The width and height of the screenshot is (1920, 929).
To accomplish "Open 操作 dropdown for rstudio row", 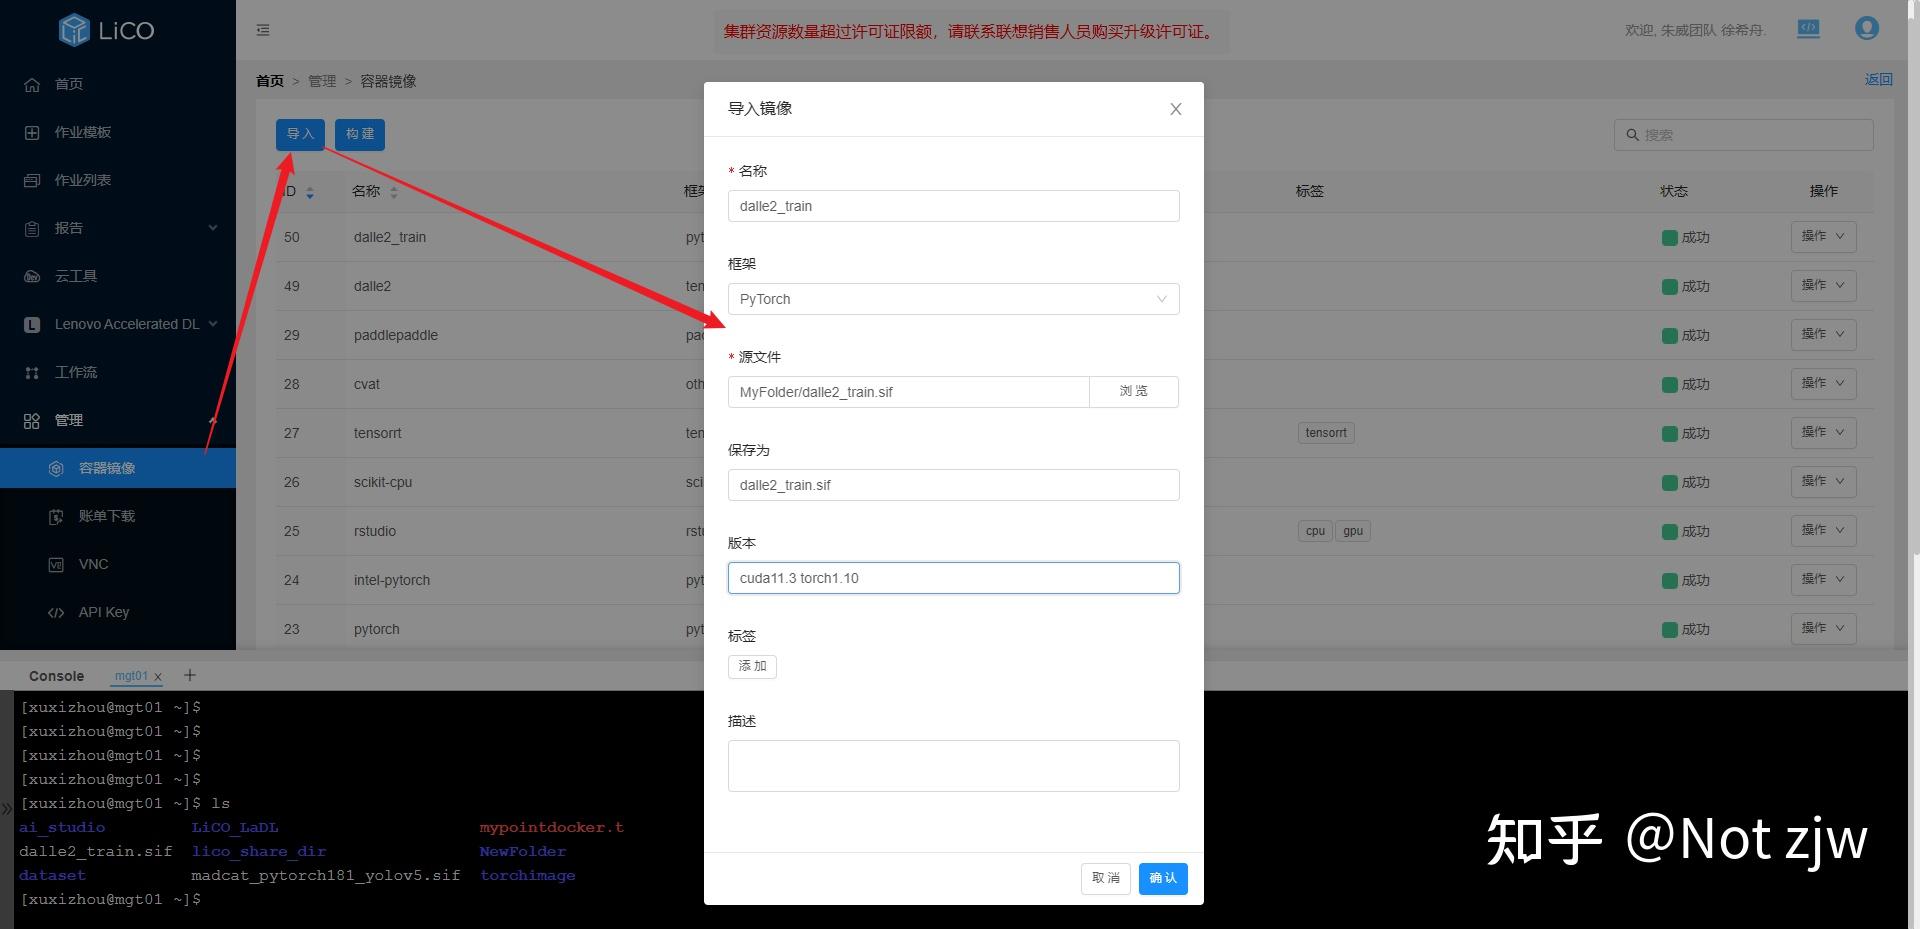I will (1823, 531).
